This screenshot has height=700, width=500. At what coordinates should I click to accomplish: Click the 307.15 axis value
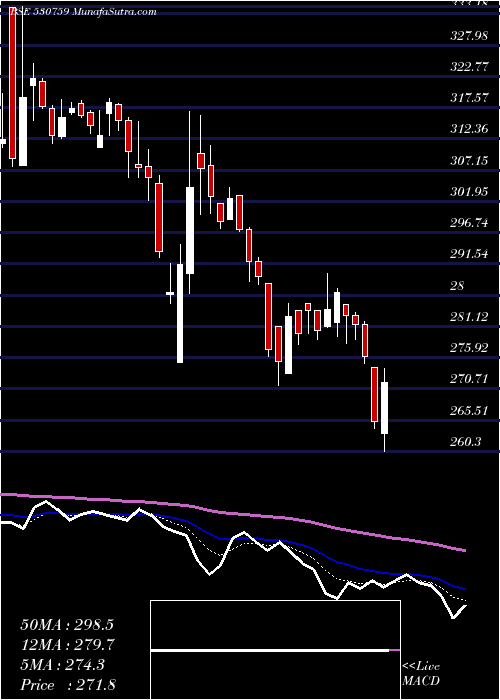pyautogui.click(x=469, y=160)
